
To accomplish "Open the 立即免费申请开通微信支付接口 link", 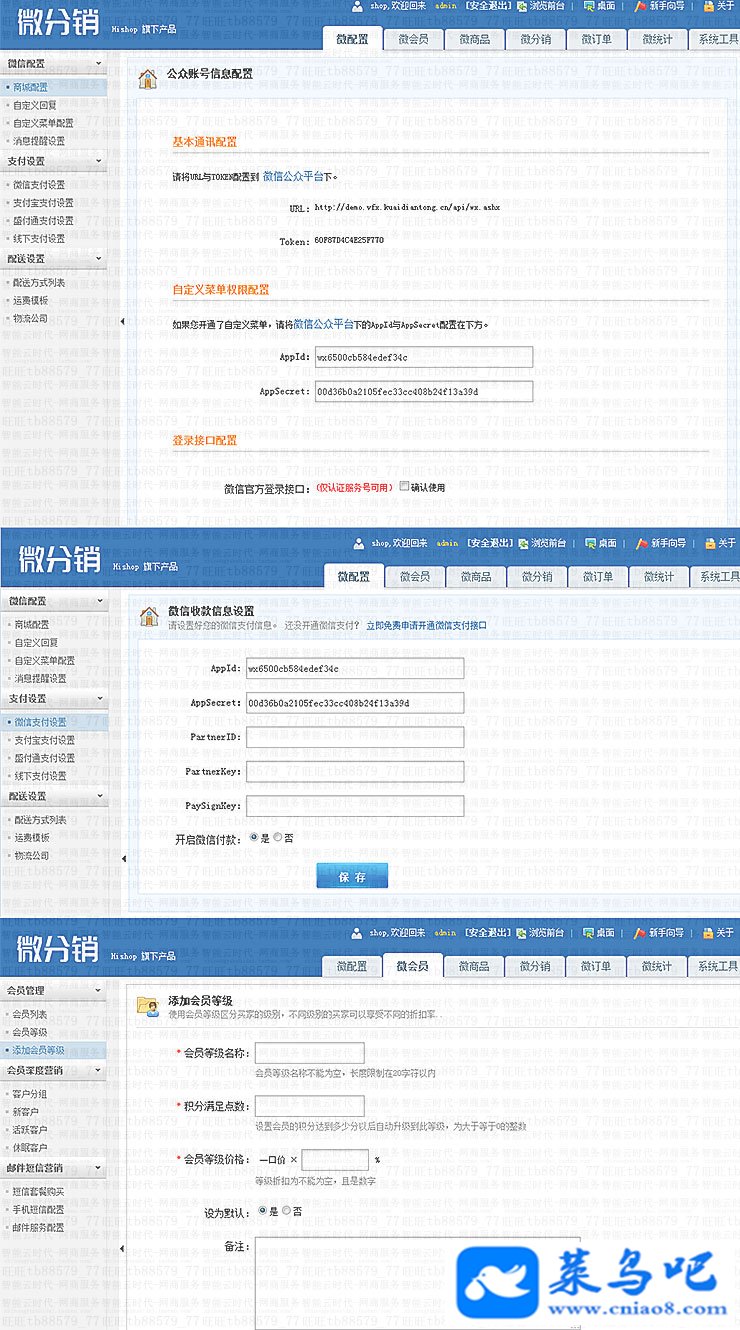I will (426, 625).
